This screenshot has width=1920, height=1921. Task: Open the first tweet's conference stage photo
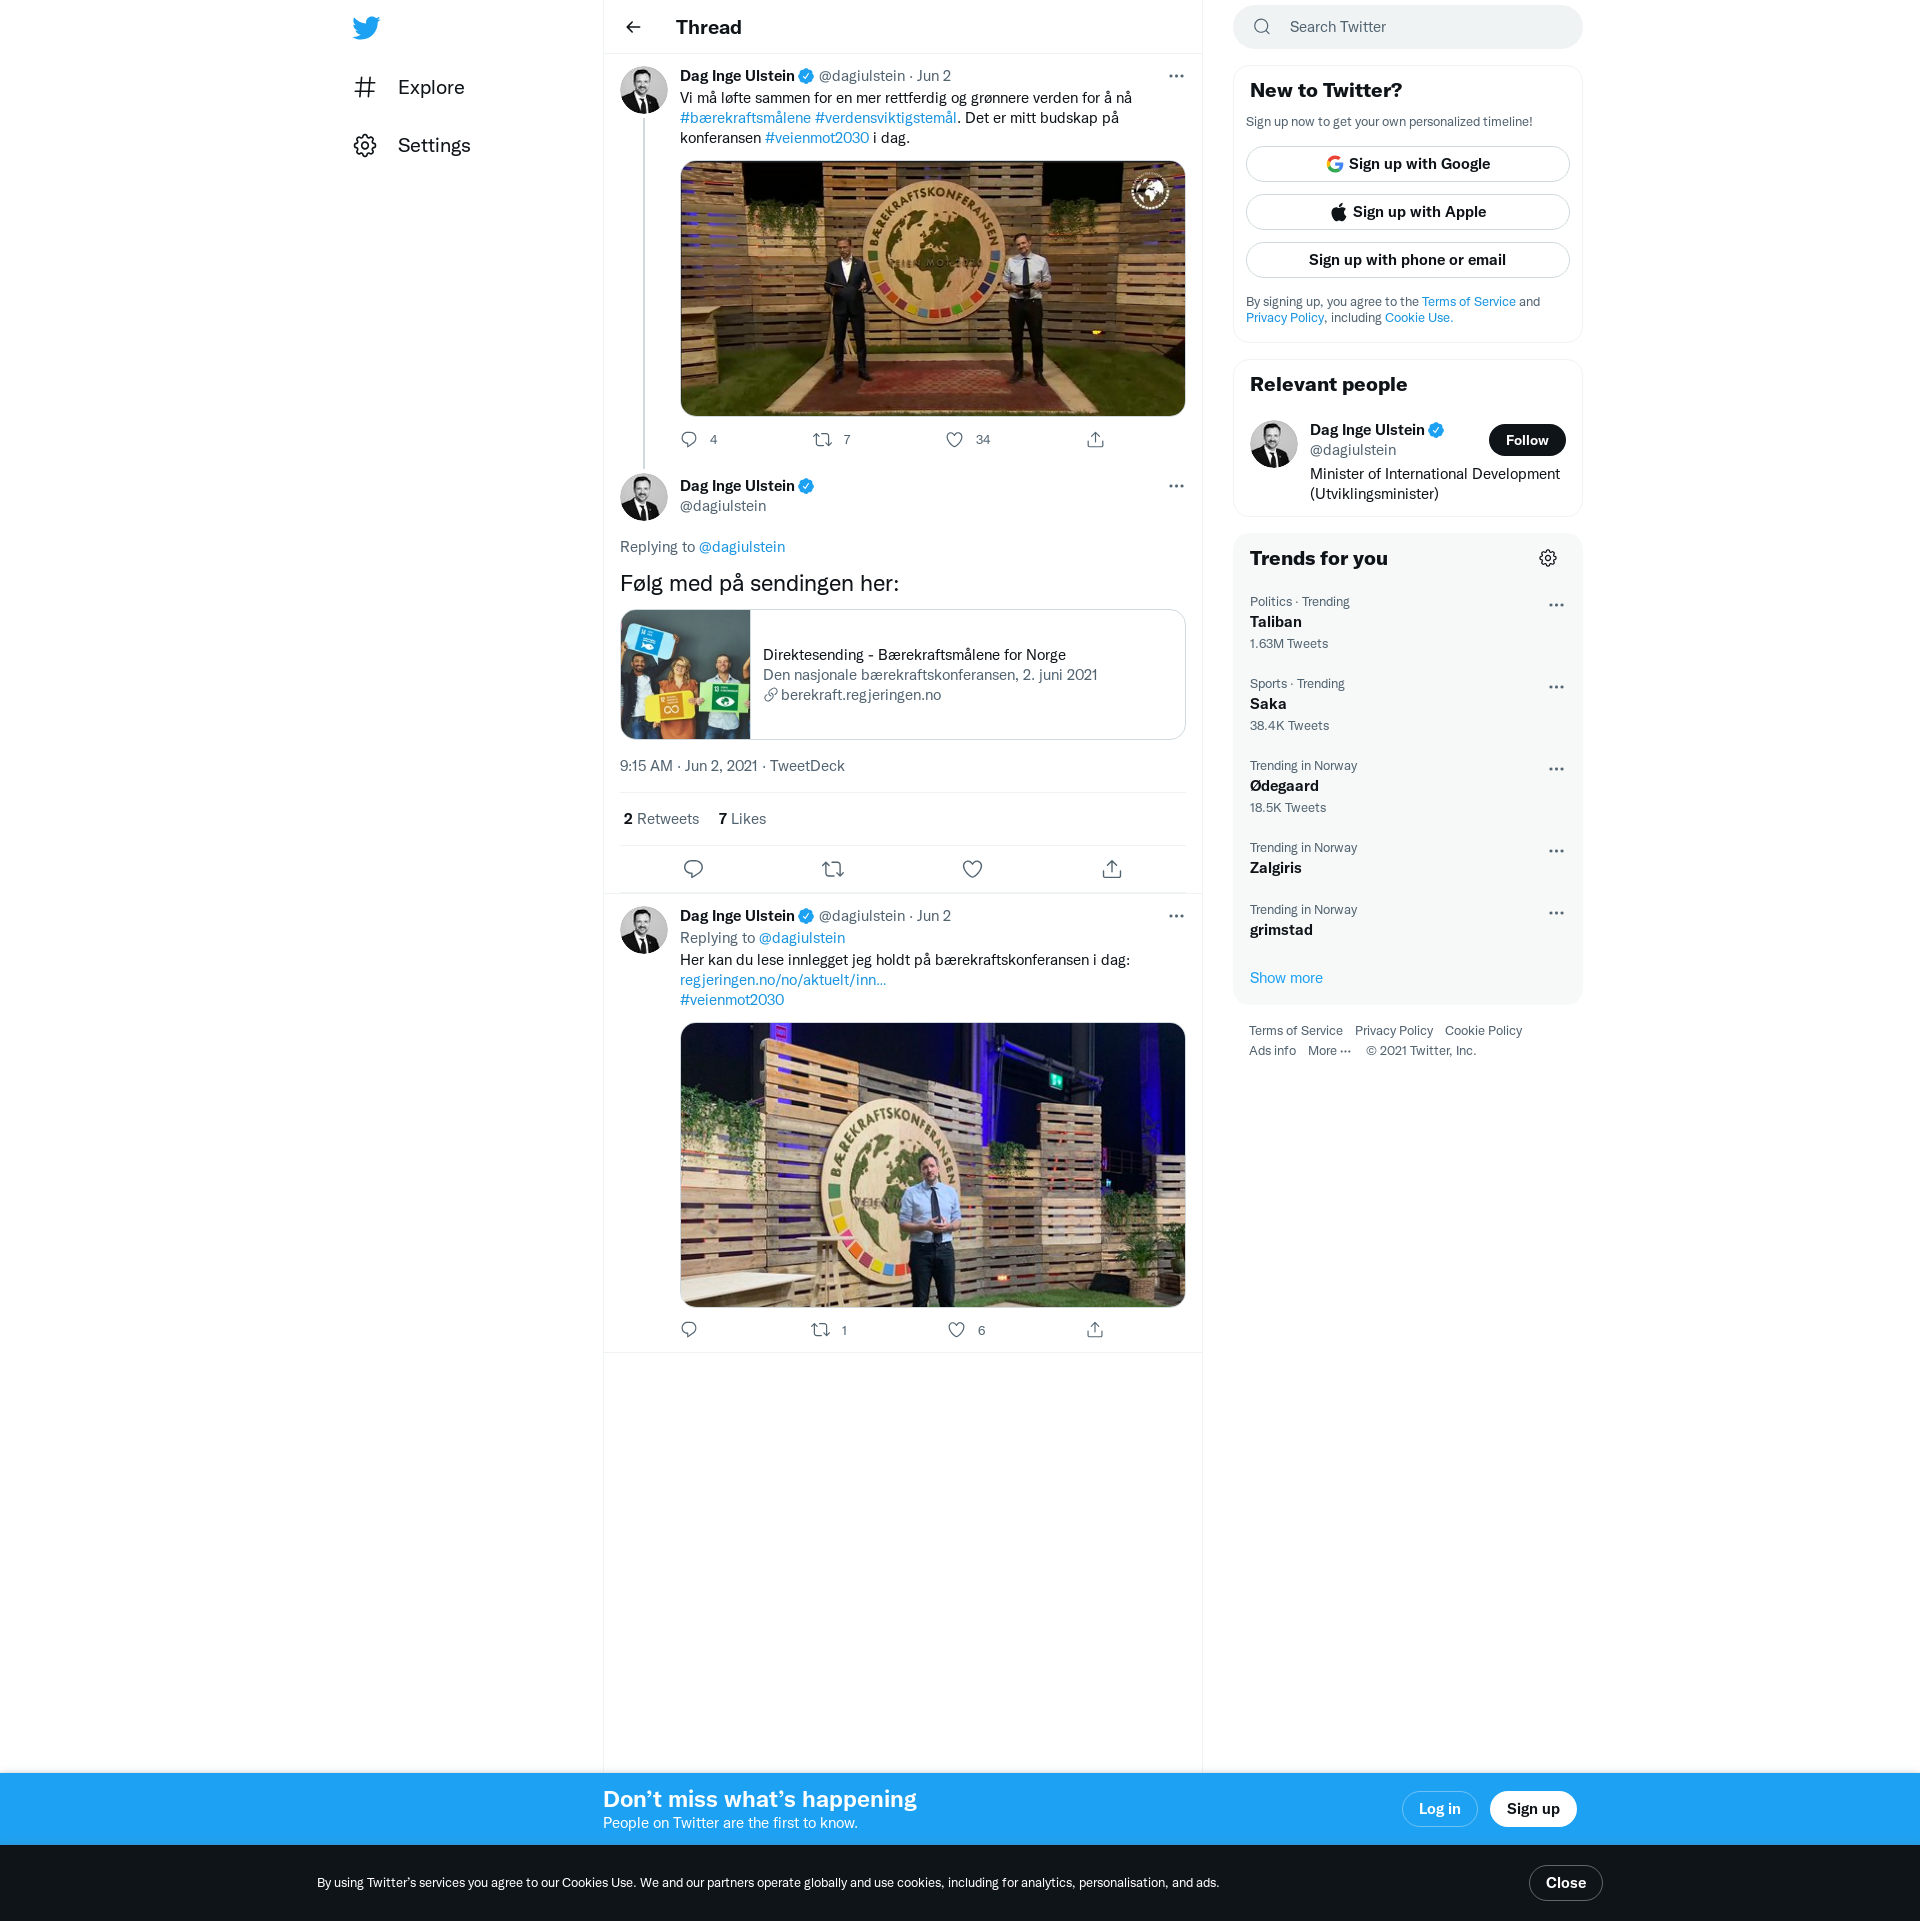pyautogui.click(x=932, y=289)
